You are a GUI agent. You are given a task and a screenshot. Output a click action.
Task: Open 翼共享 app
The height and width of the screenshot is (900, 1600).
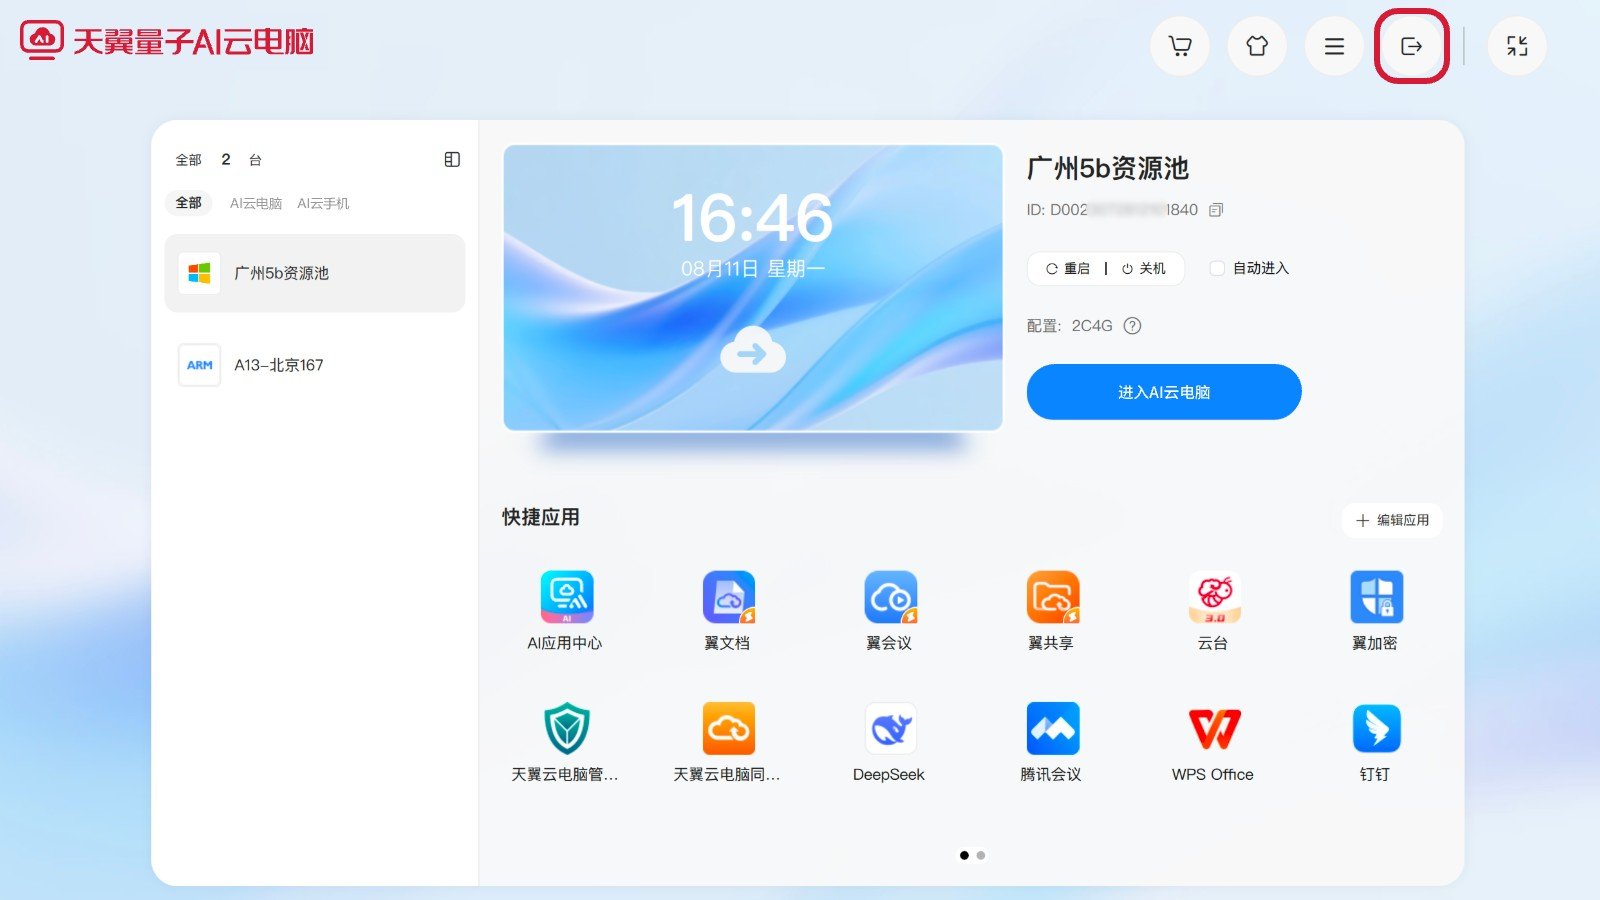coord(1052,611)
